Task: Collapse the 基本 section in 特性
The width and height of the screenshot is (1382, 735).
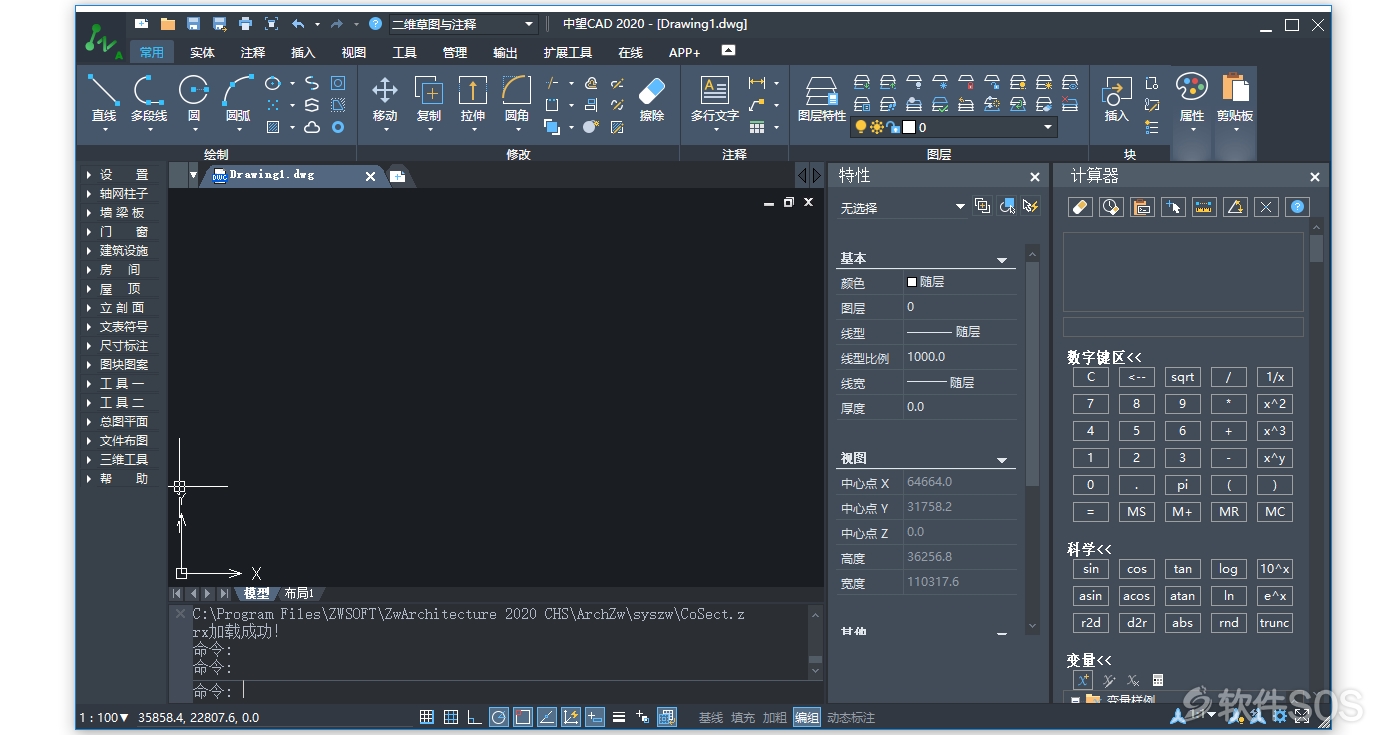Action: [1002, 259]
